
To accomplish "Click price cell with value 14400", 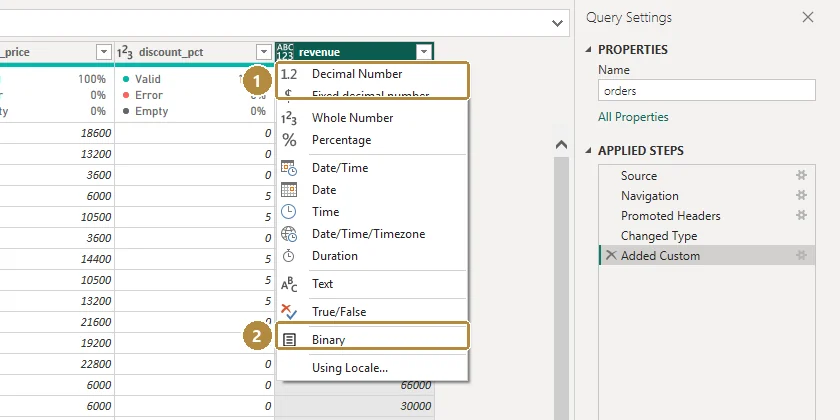I will click(57, 259).
